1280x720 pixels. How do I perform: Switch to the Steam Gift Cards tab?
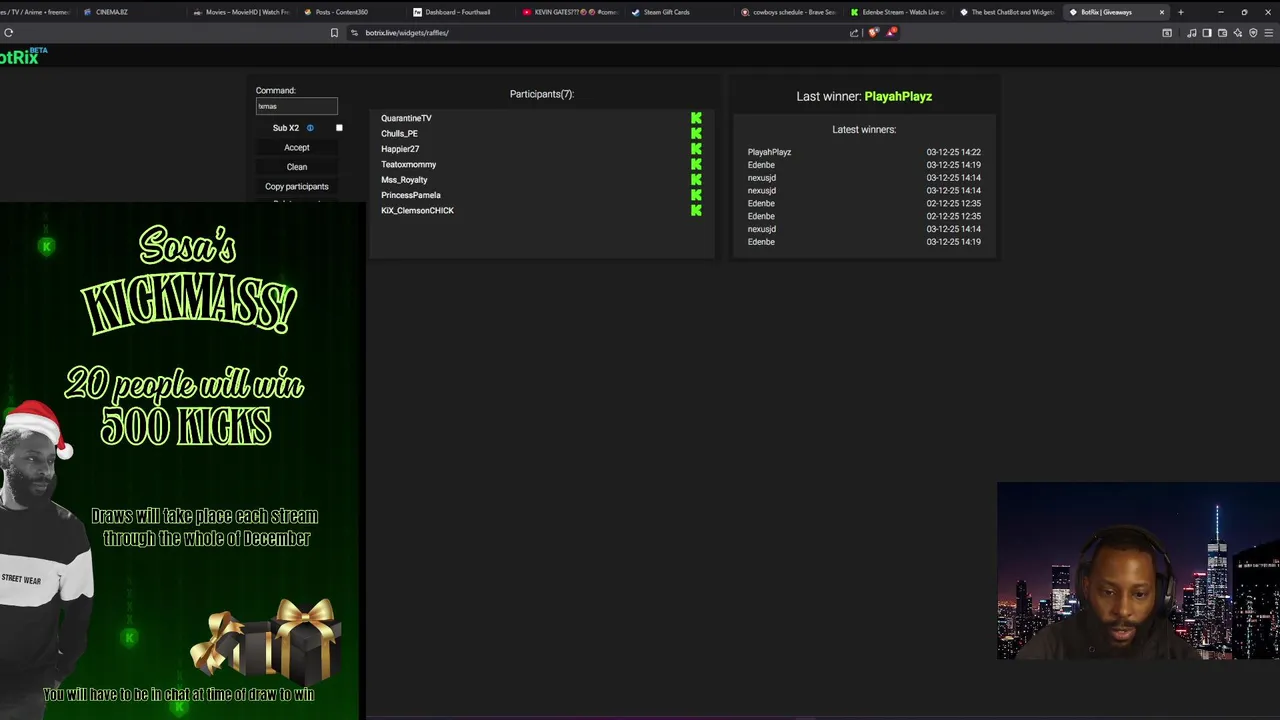click(x=679, y=12)
